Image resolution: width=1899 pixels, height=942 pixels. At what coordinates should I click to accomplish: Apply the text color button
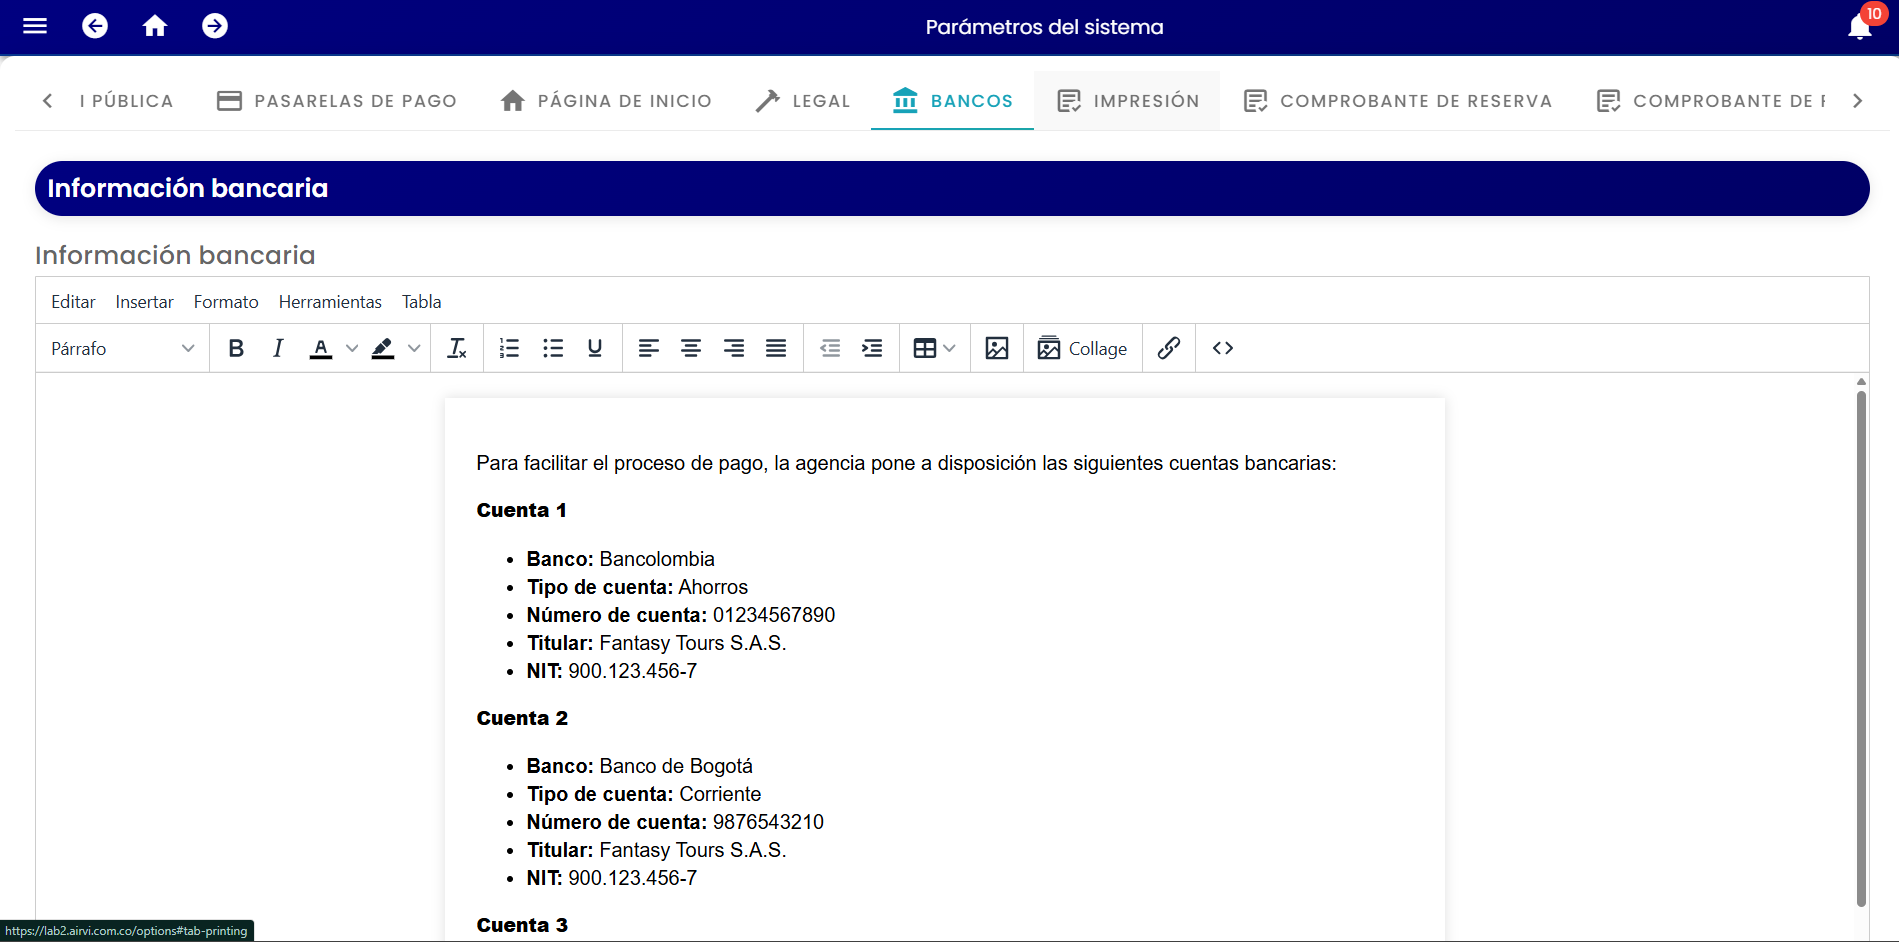click(x=321, y=348)
